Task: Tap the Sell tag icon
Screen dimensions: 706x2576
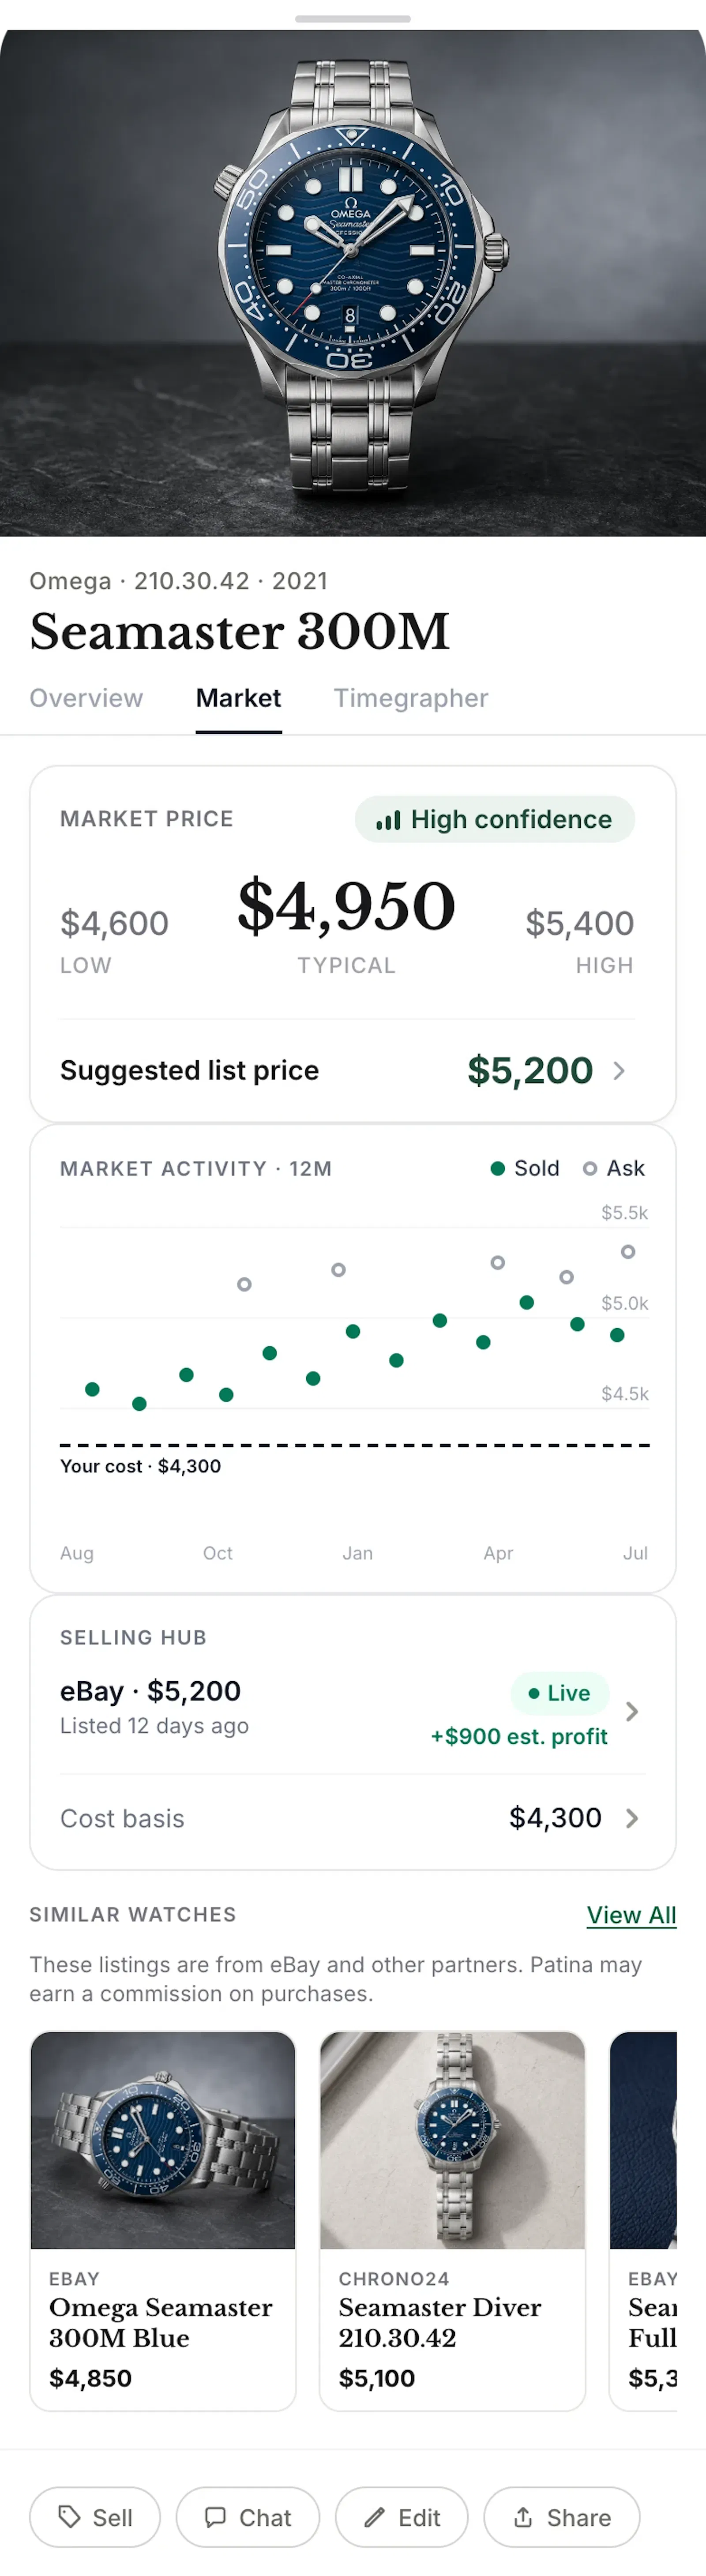Action: pyautogui.click(x=69, y=2516)
